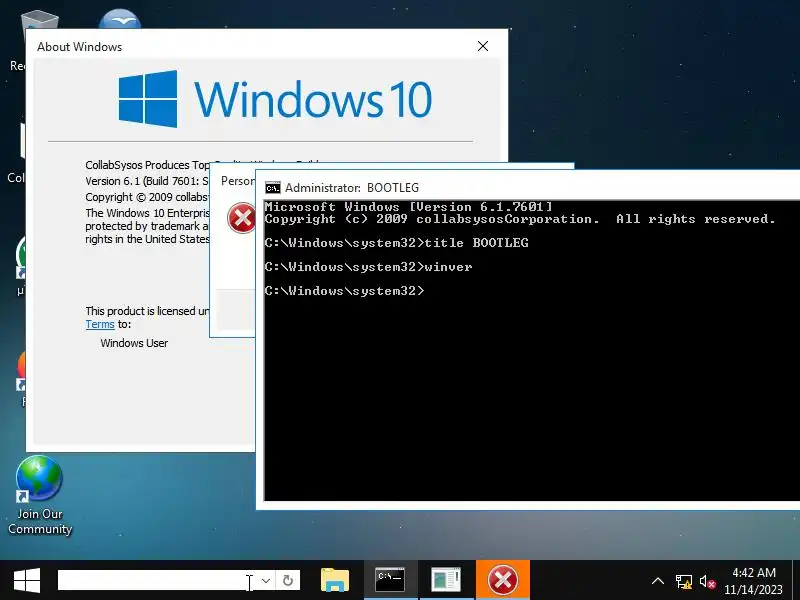
Task: Click the Administrator: BOOTLEG title bar text
Action: pos(352,188)
